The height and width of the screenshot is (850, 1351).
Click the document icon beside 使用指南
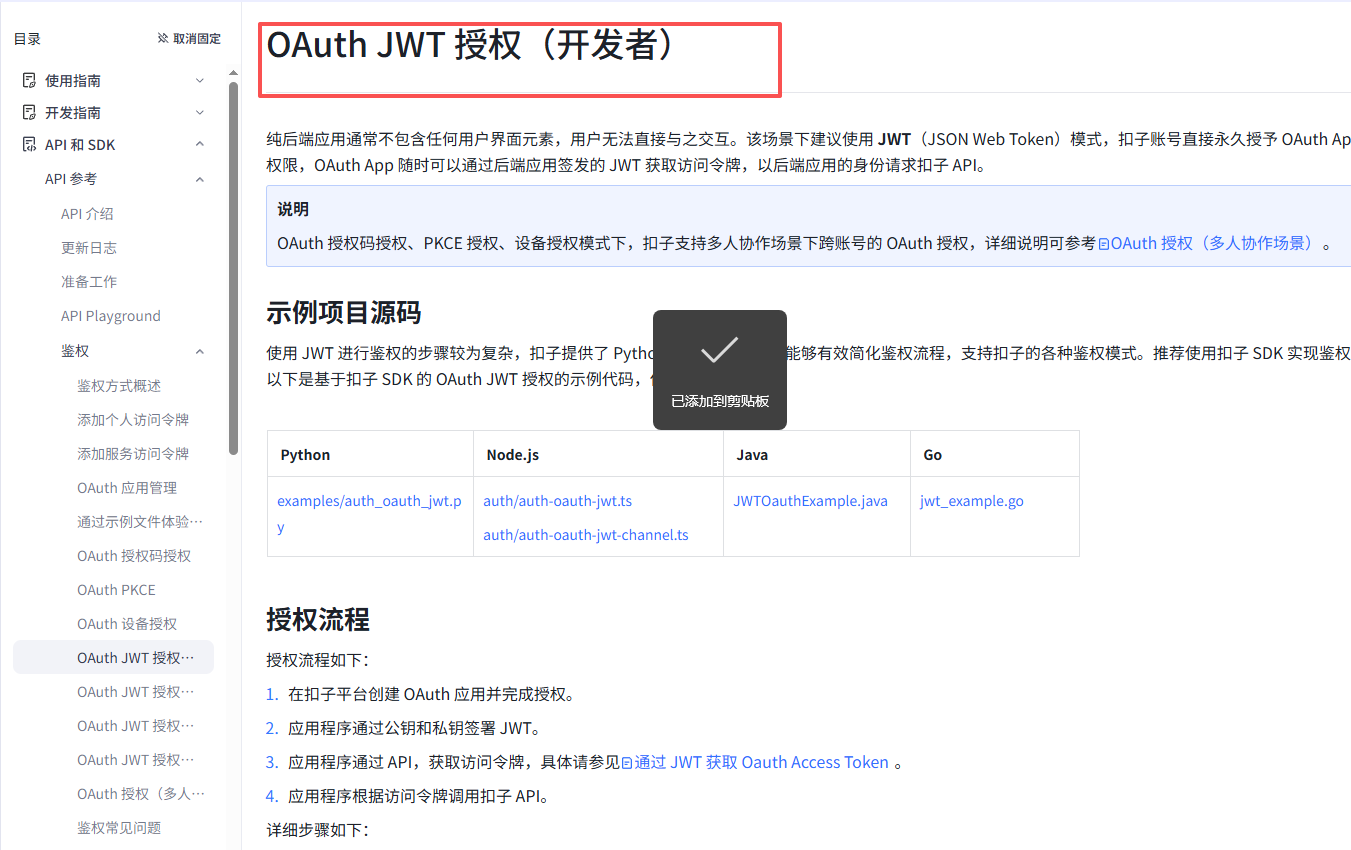click(29, 80)
